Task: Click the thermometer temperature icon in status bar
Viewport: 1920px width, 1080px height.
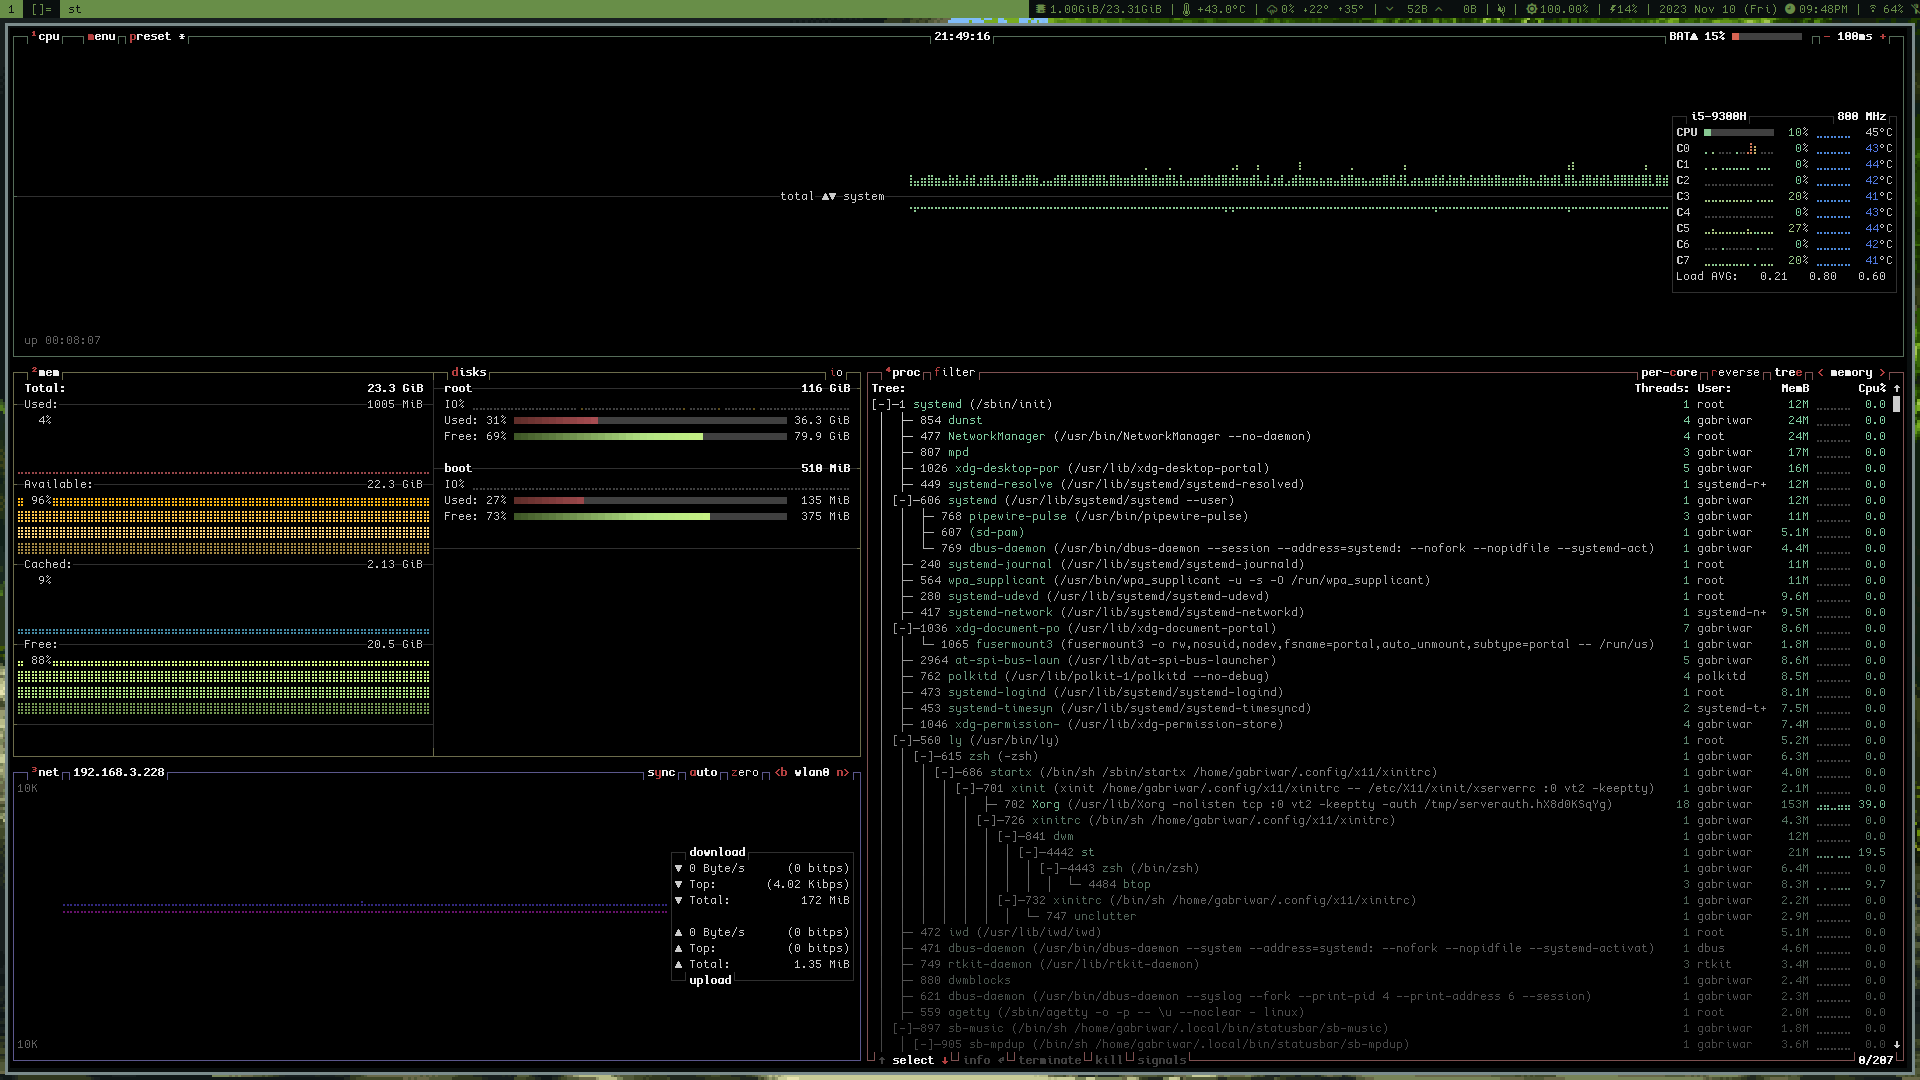Action: pyautogui.click(x=1186, y=9)
